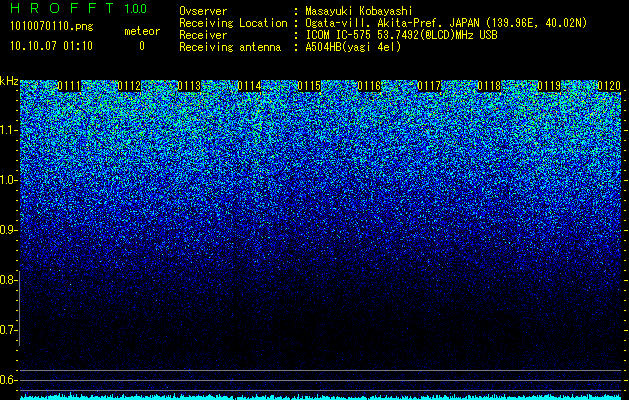Click the 0112 time marker

129,86
